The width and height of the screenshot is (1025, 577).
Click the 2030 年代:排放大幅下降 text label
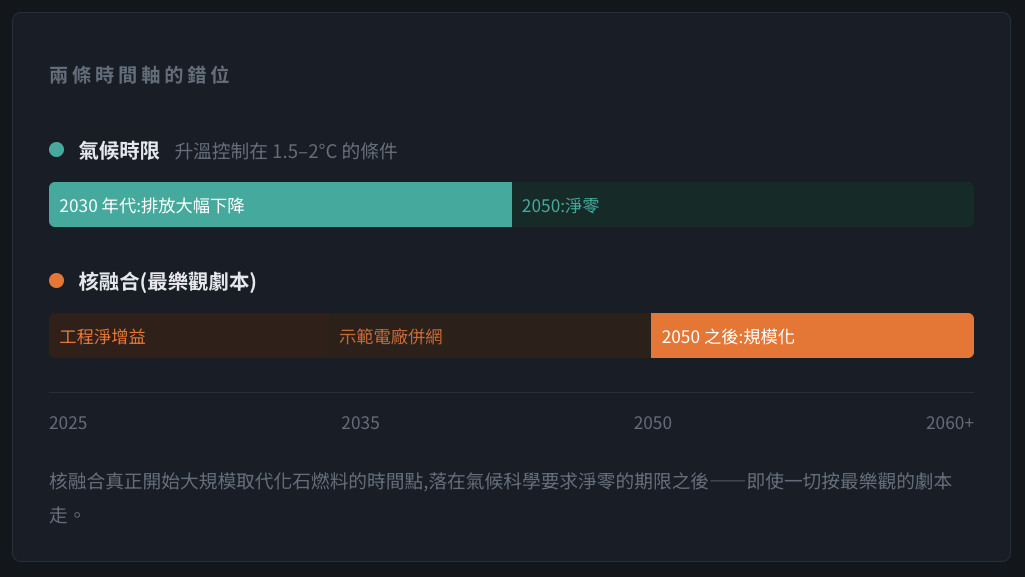click(x=152, y=206)
